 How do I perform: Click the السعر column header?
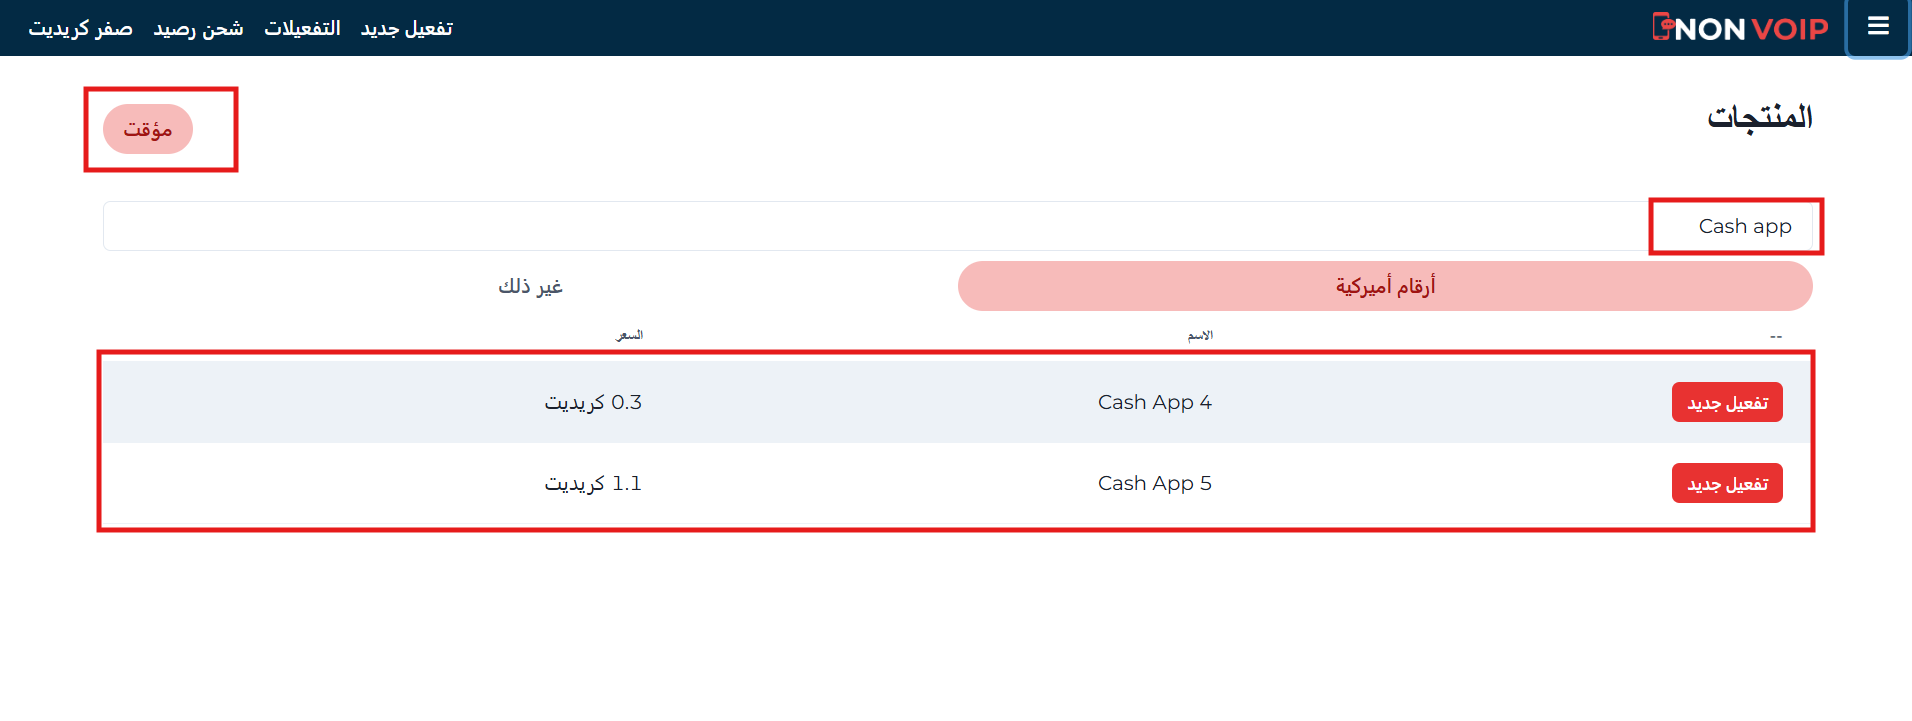(x=629, y=335)
